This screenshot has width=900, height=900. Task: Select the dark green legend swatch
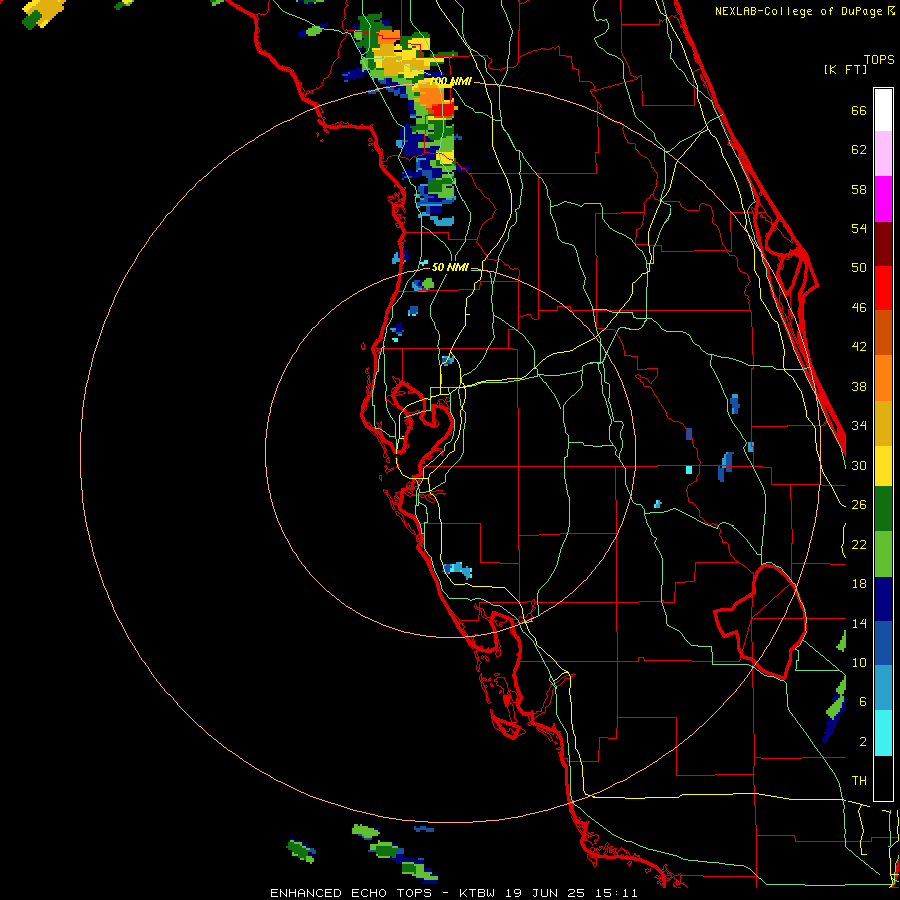(883, 508)
